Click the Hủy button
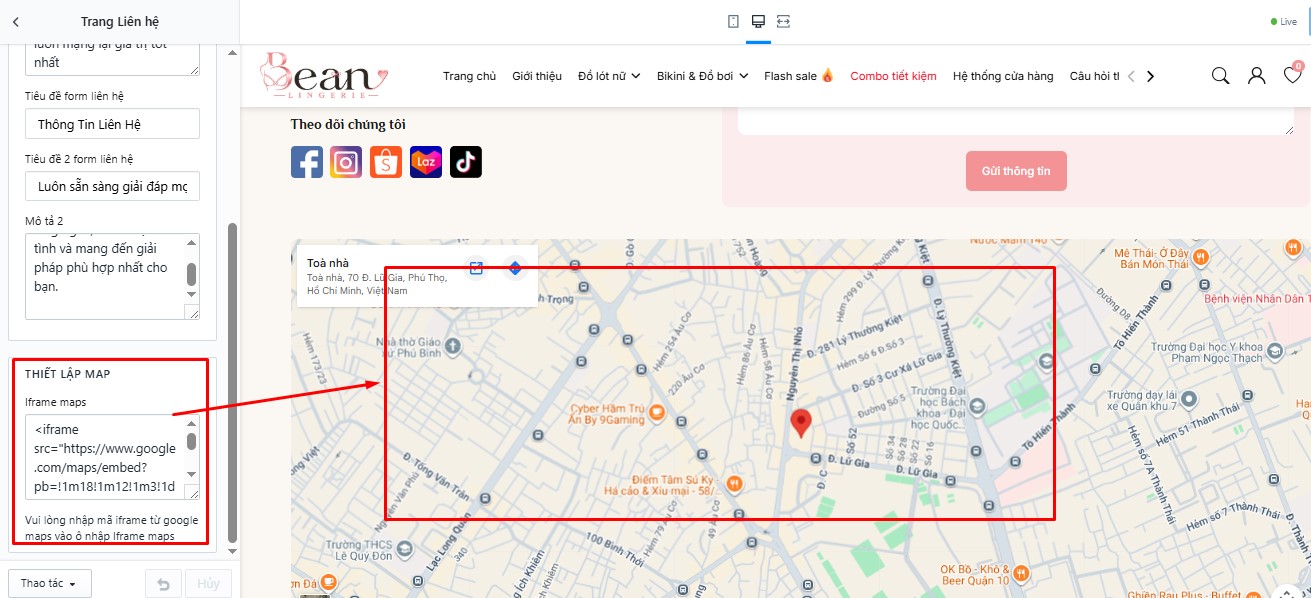Screen dimensions: 1311x598 pyautogui.click(x=208, y=583)
